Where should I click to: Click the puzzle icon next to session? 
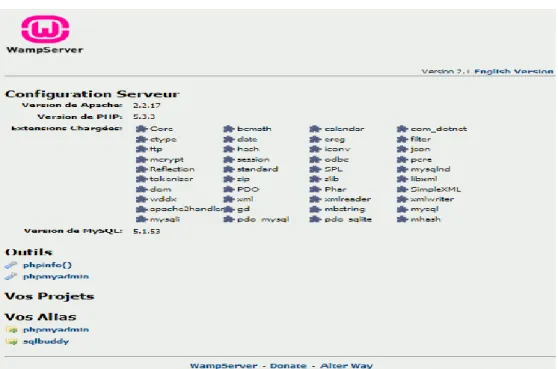click(x=229, y=159)
